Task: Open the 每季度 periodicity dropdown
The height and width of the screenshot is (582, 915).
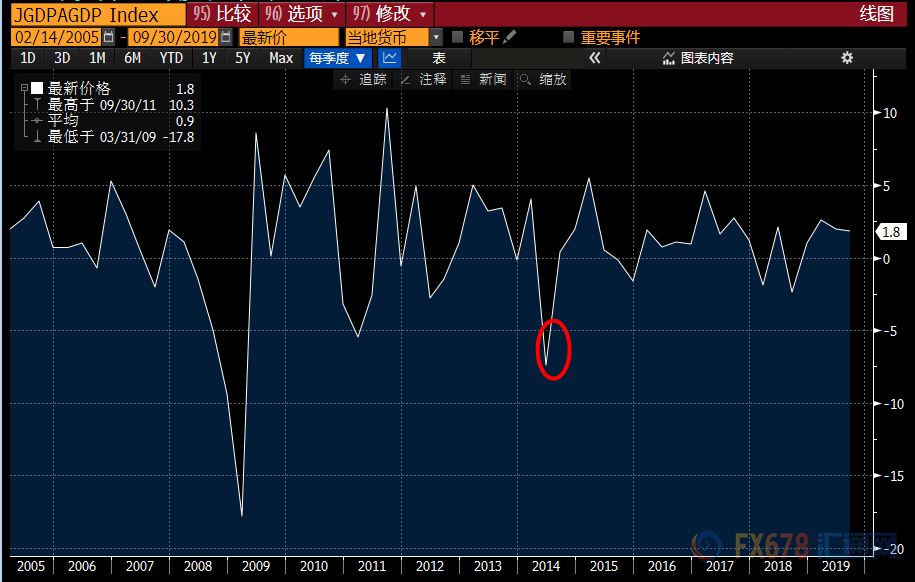Action: click(x=337, y=58)
